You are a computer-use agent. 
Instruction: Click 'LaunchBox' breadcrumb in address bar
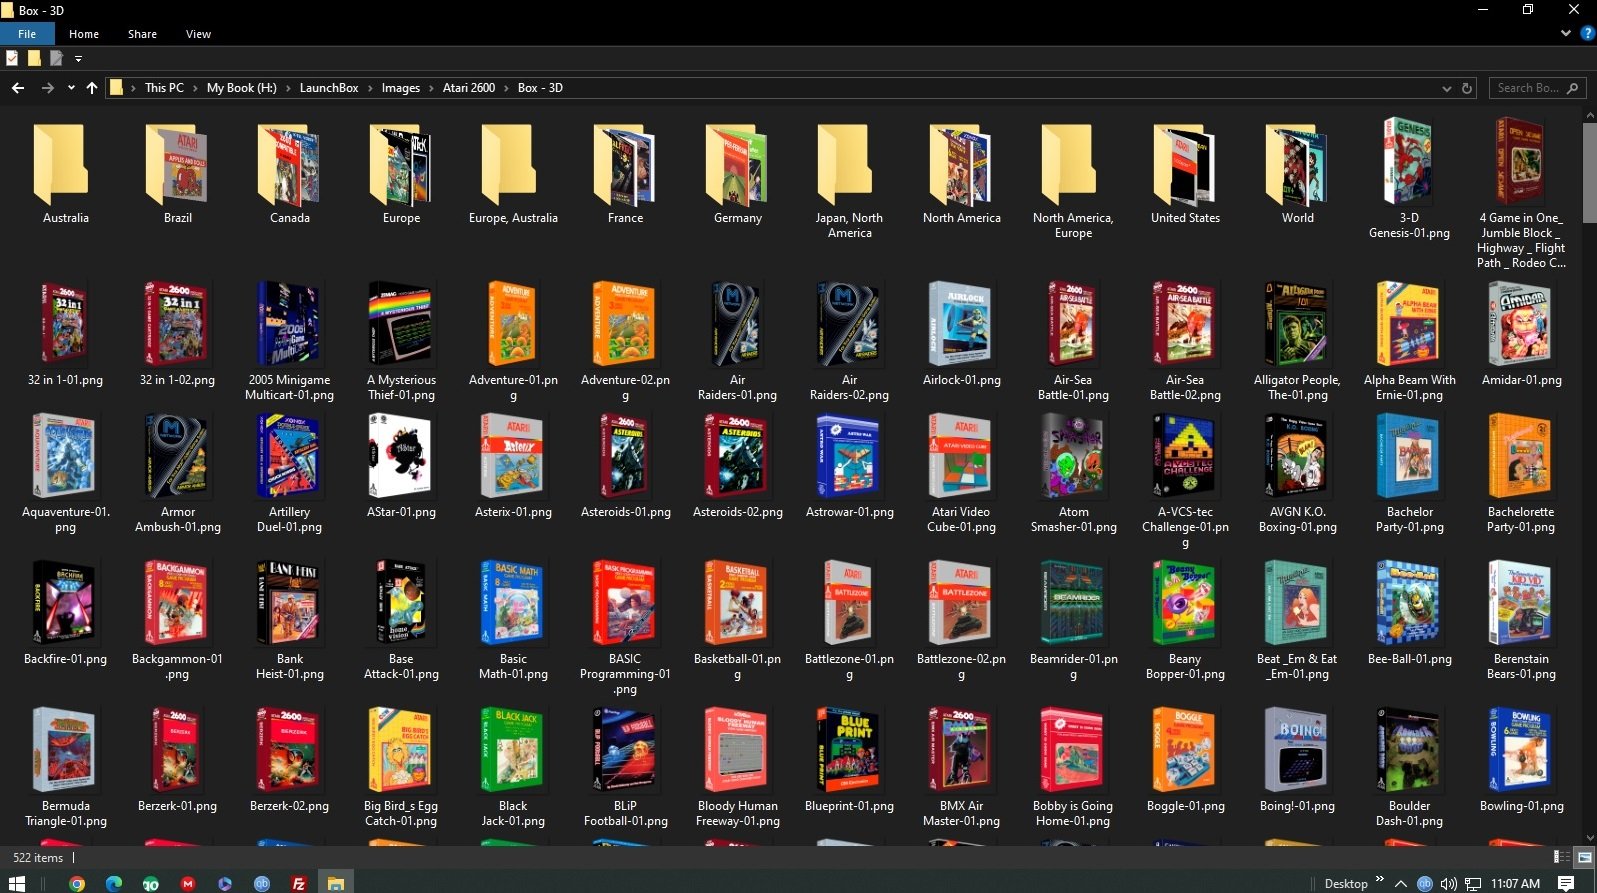[329, 88]
